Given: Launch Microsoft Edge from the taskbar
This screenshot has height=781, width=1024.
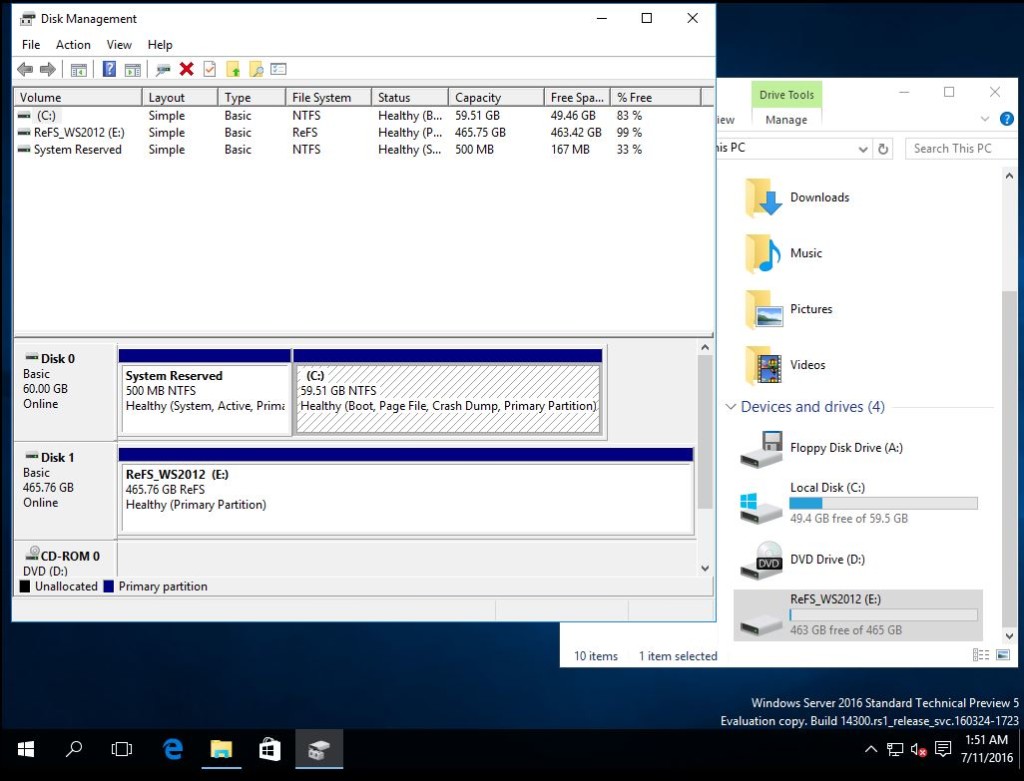Looking at the screenshot, I should click(x=173, y=749).
